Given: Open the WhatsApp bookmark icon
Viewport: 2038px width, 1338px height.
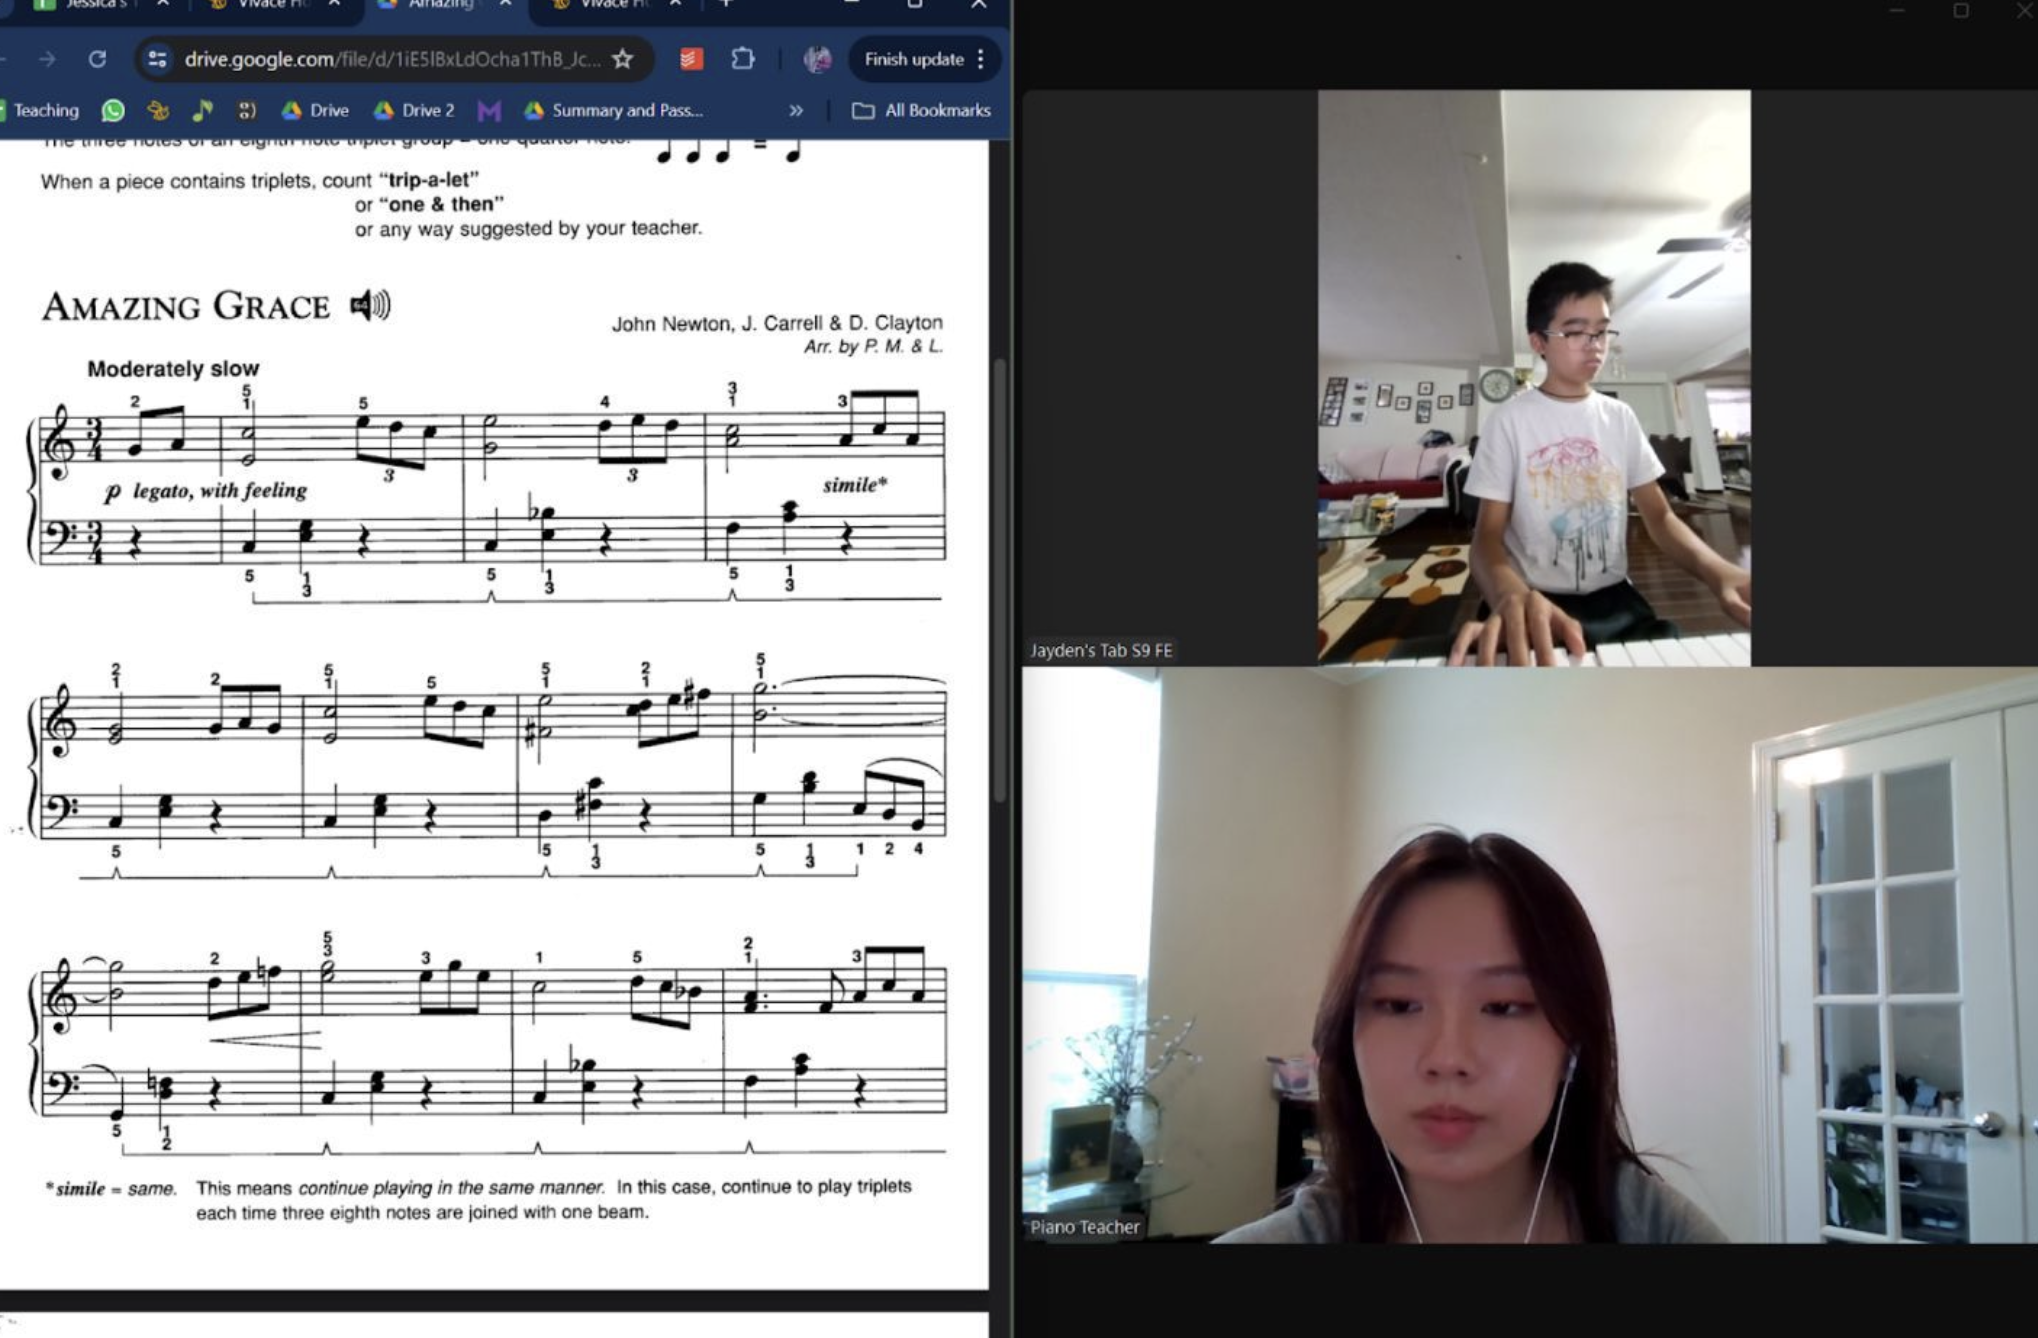Looking at the screenshot, I should pyautogui.click(x=113, y=110).
